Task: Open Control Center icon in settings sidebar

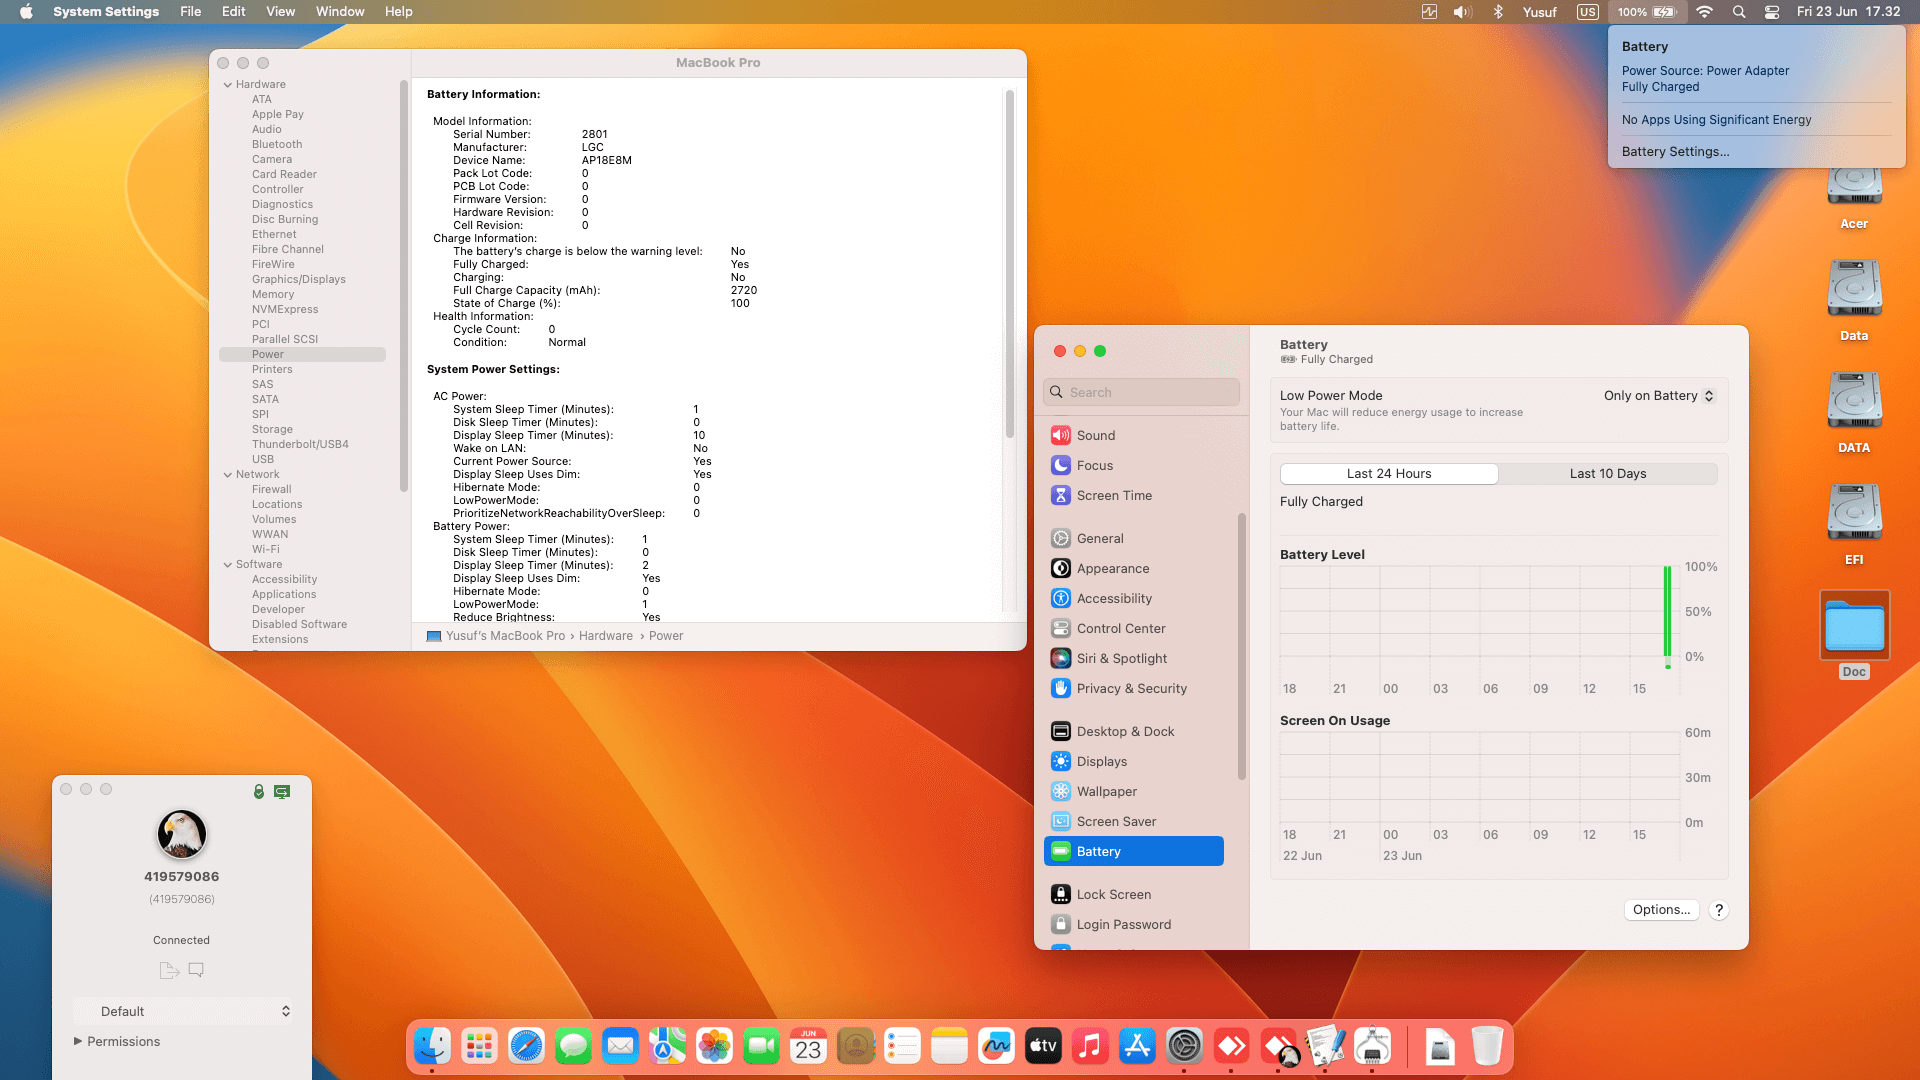Action: [x=1061, y=628]
